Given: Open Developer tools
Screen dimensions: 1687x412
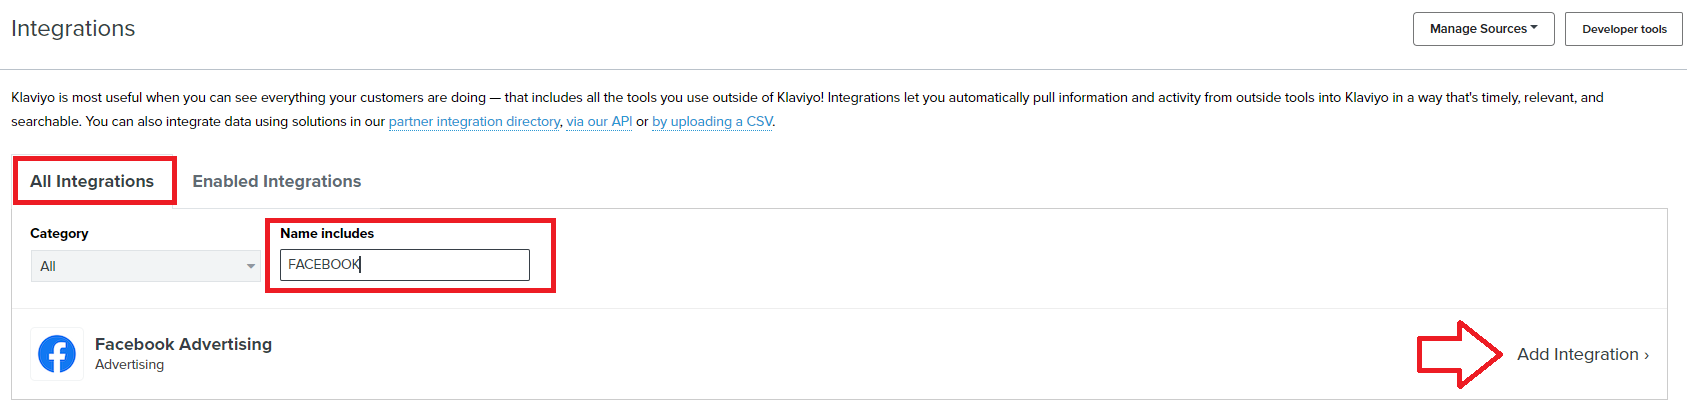Looking at the screenshot, I should coord(1624,29).
